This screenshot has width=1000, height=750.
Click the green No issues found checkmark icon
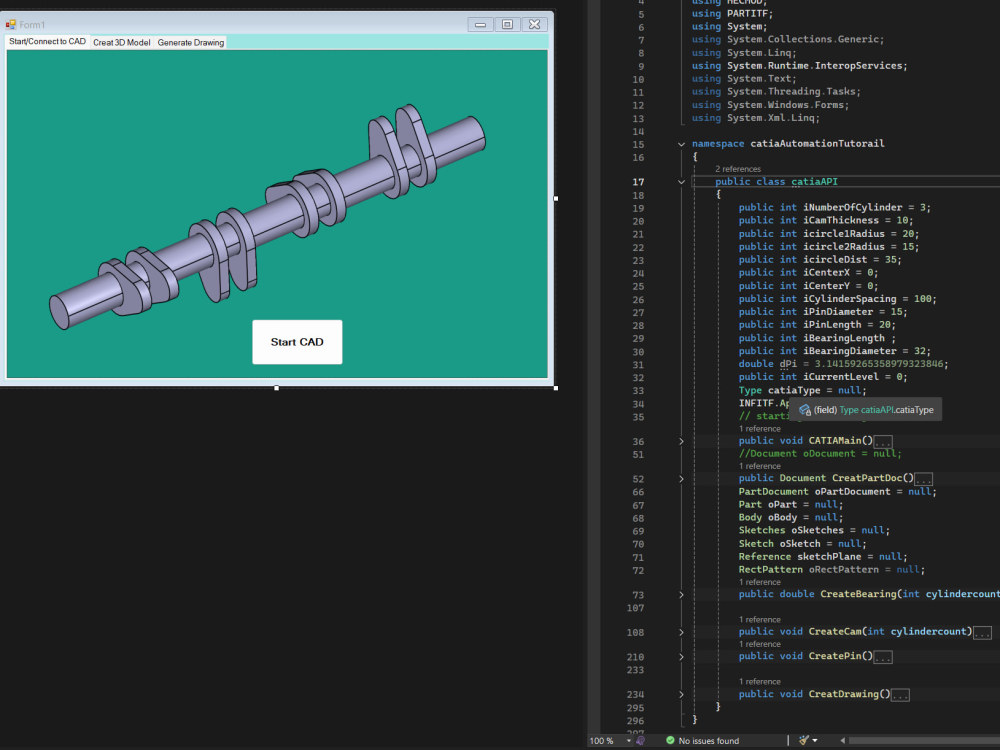tap(670, 740)
